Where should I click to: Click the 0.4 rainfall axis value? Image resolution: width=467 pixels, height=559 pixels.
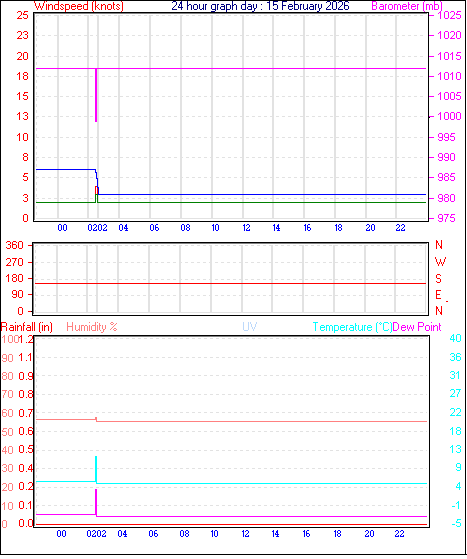[26, 468]
